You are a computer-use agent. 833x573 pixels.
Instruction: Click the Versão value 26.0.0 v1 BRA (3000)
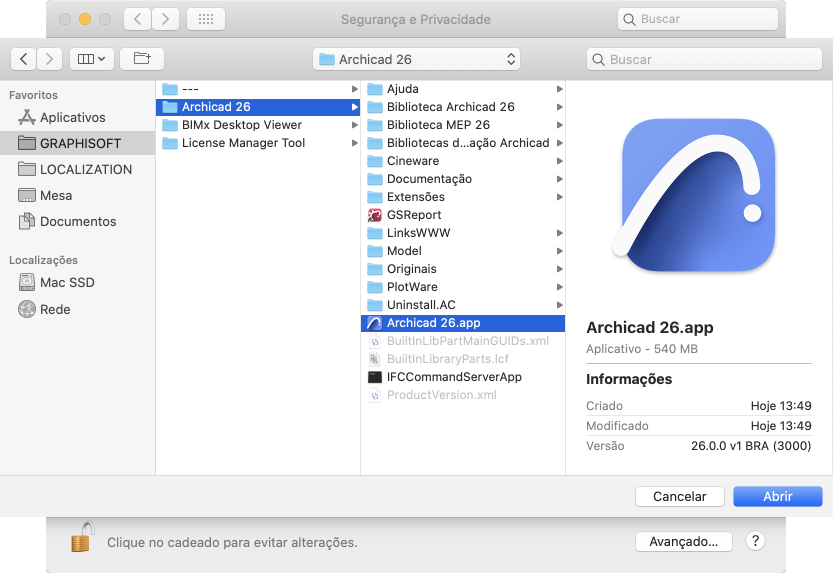[751, 446]
